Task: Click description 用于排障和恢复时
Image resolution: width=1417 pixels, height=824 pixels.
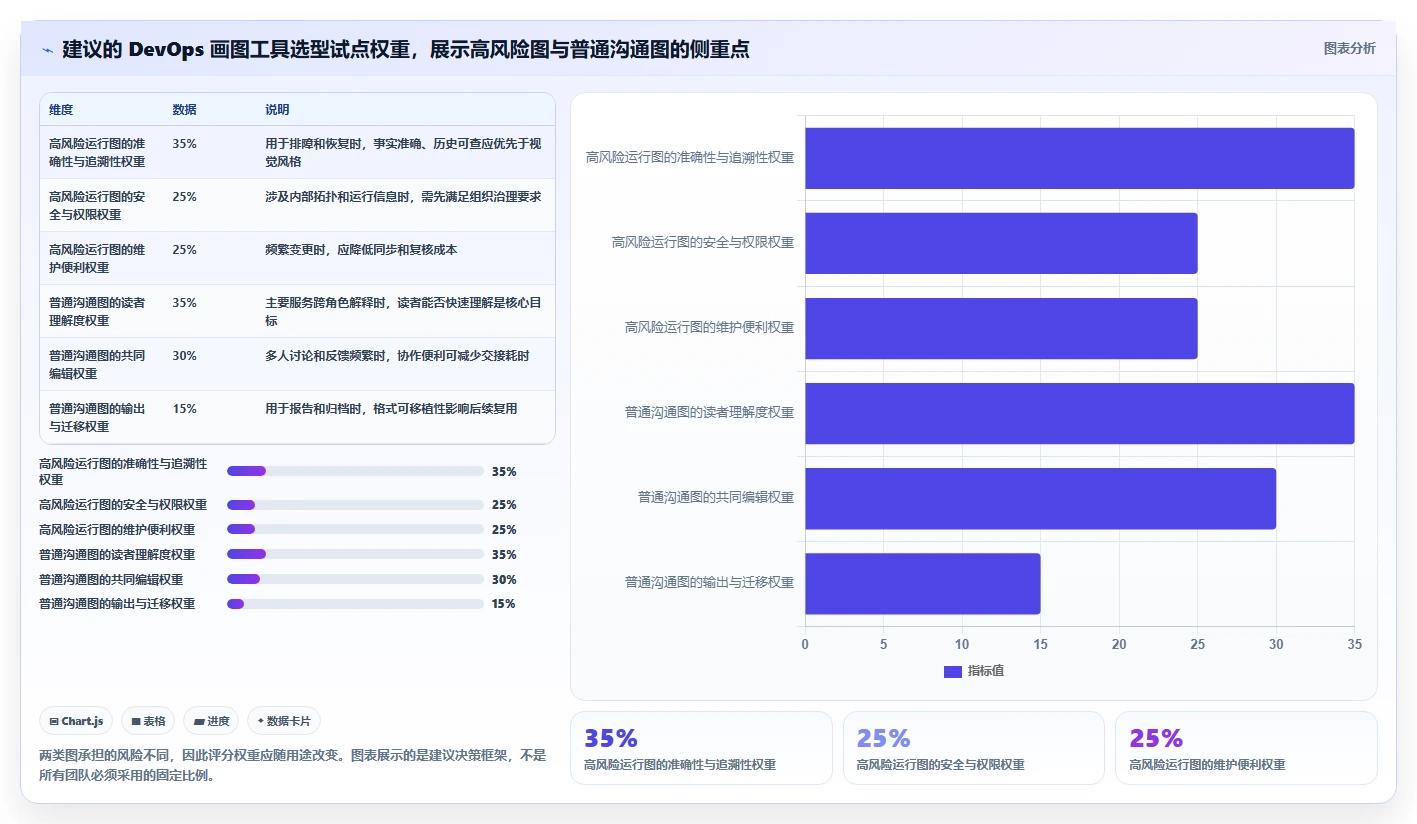Action: [403, 152]
